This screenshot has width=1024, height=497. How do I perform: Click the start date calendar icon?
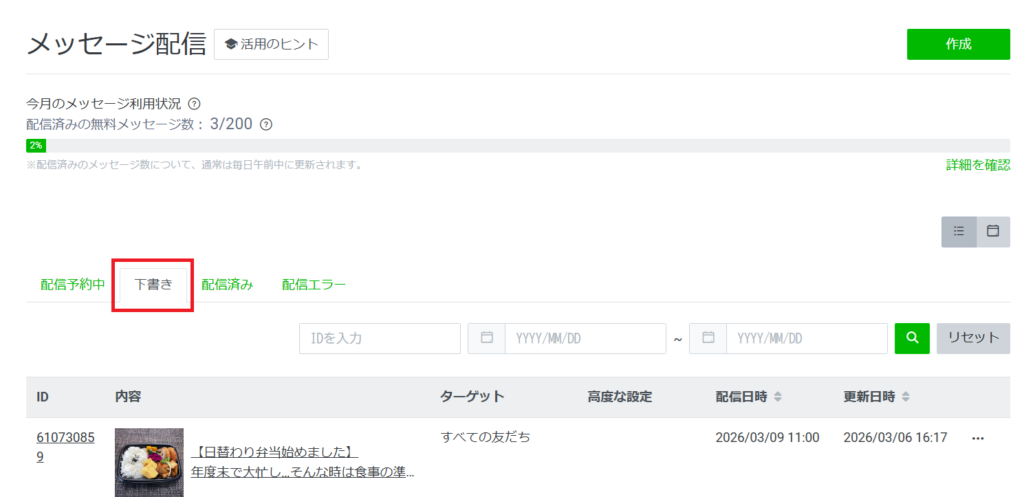[x=487, y=338]
